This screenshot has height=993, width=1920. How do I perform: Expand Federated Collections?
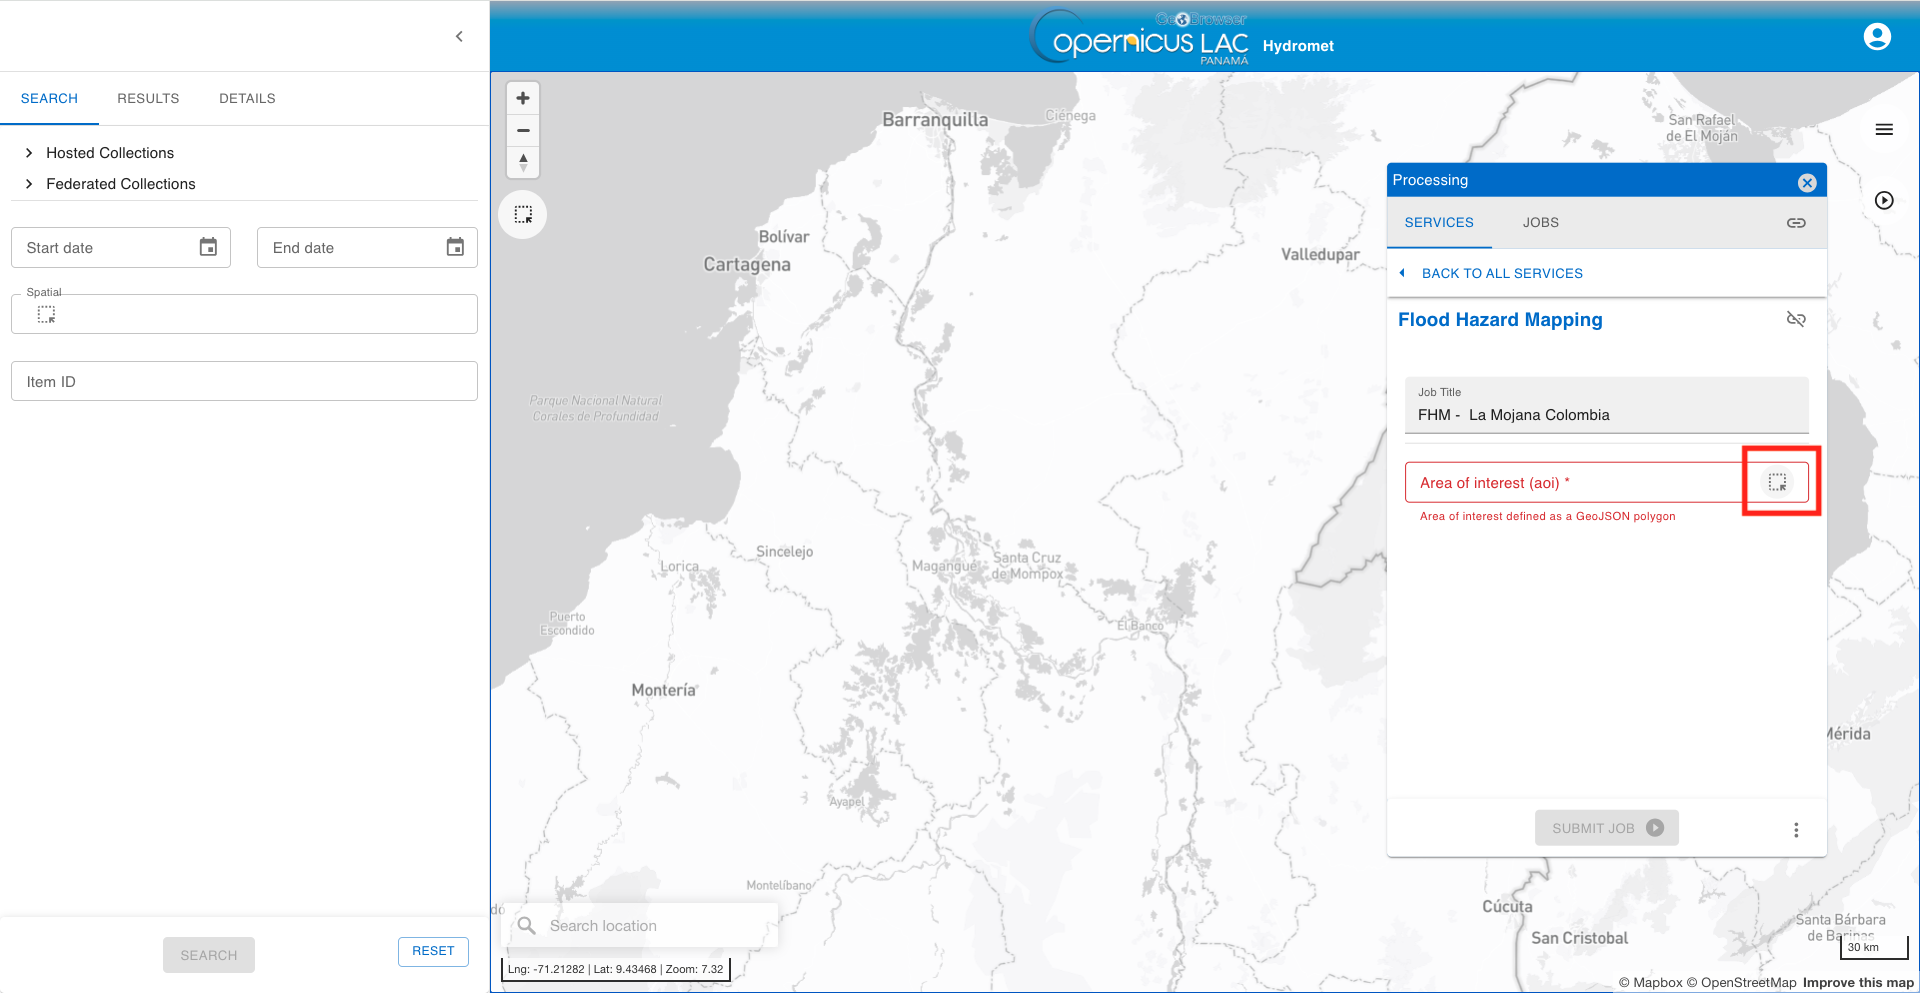[x=110, y=184]
